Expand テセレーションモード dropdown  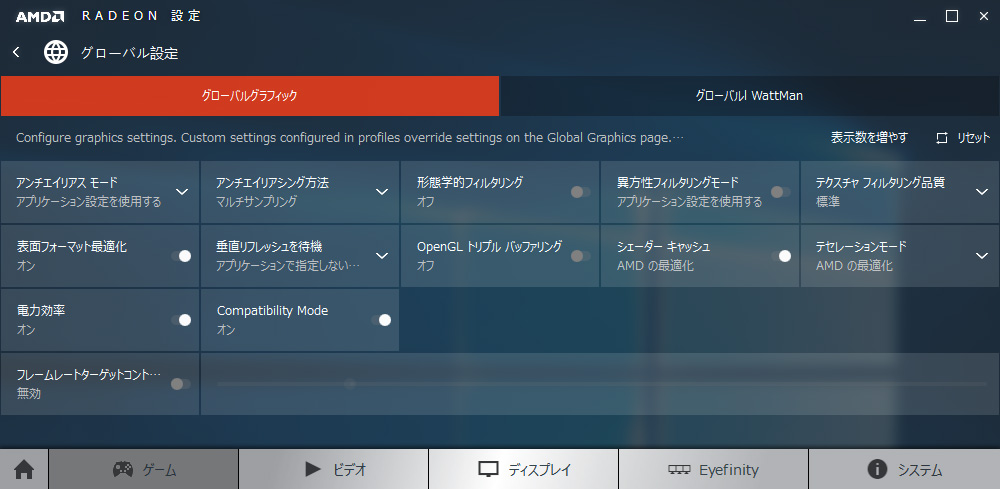[982, 256]
